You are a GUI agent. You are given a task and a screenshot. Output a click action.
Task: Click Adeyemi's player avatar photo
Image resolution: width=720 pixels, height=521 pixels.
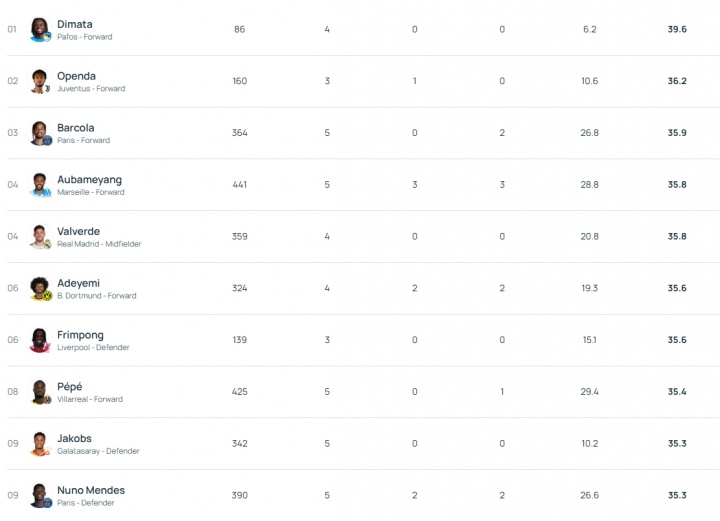tap(40, 289)
